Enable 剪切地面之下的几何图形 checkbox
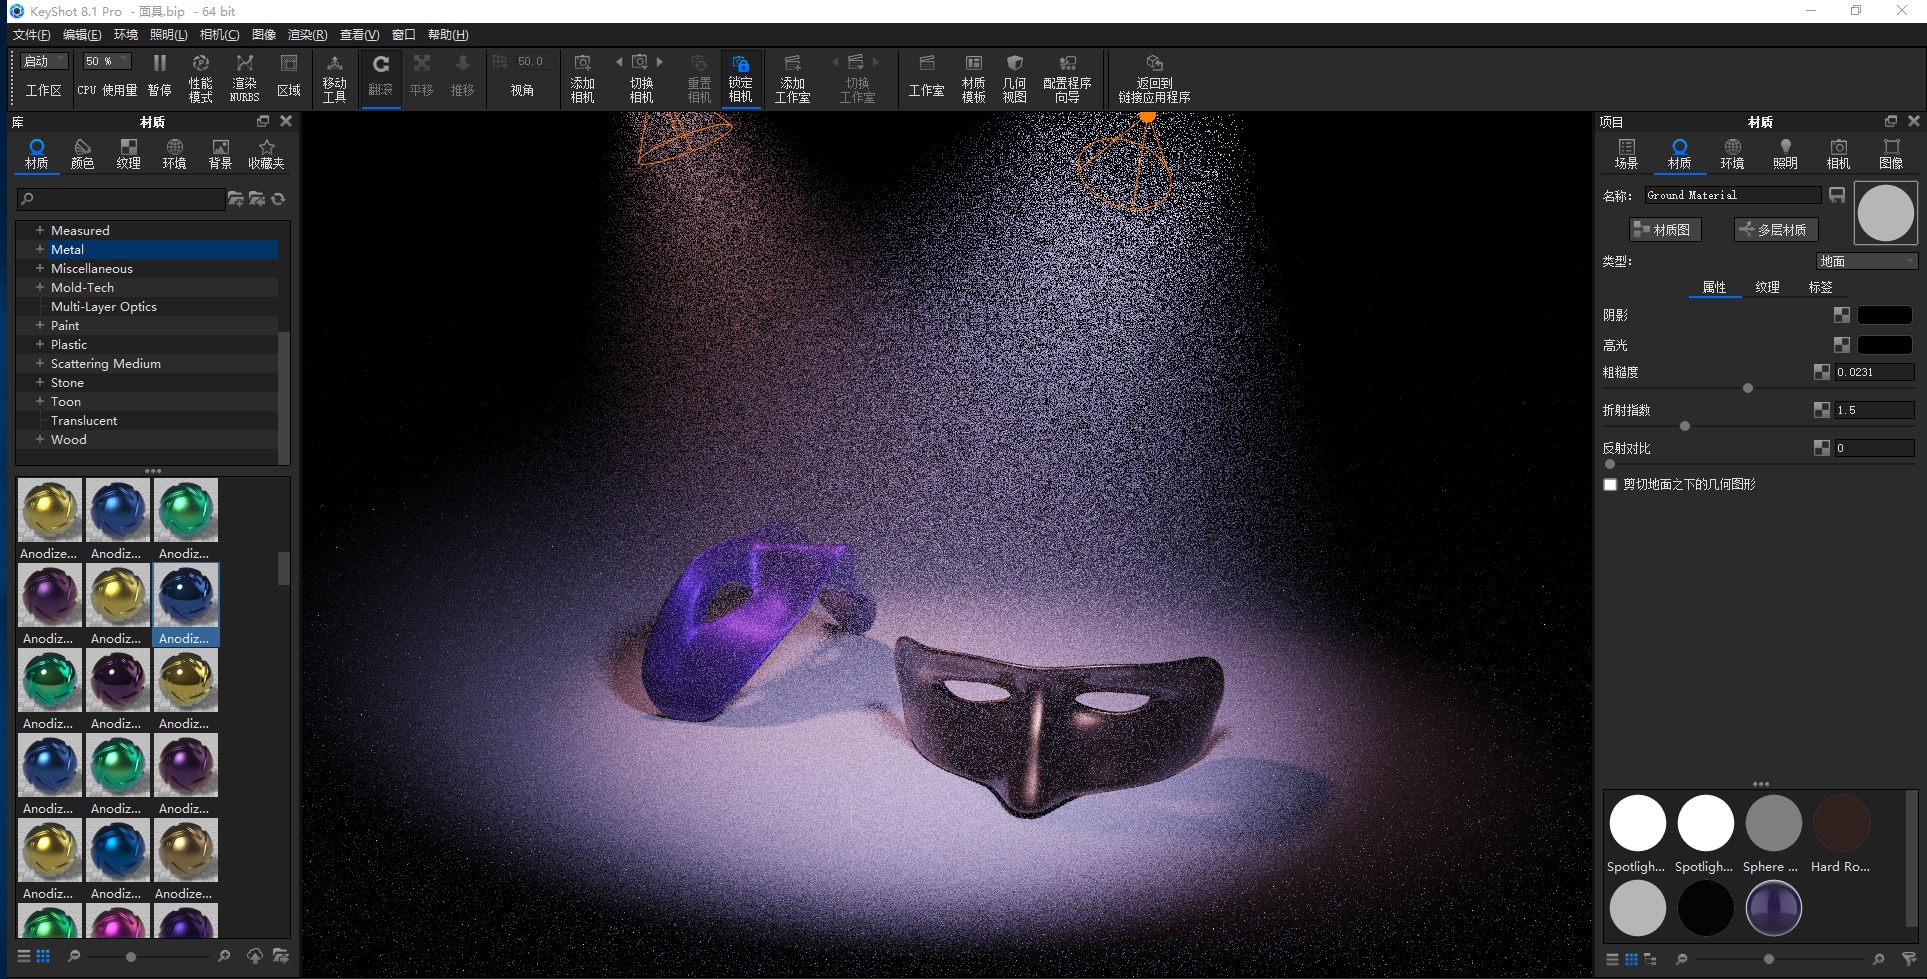Screen dimensions: 1927x979 tap(1610, 485)
